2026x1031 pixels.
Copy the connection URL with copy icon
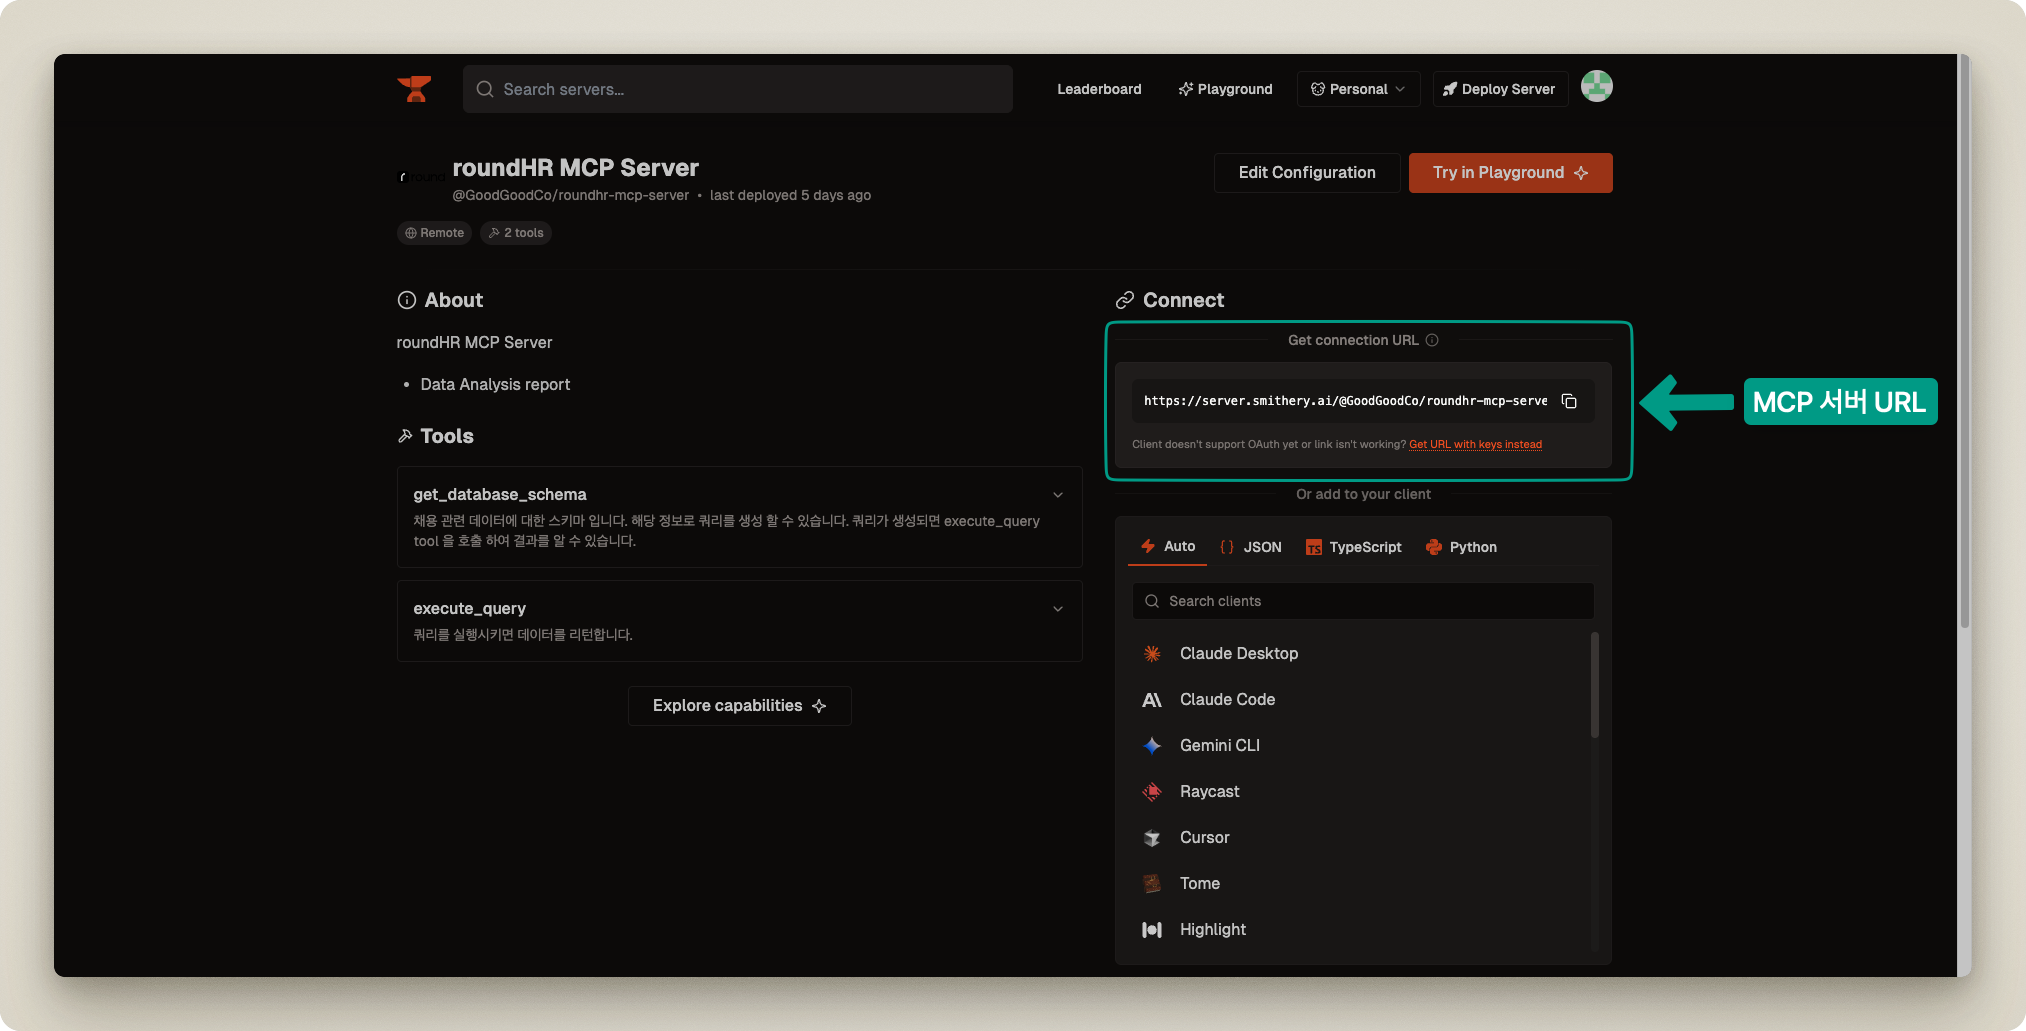(x=1569, y=401)
